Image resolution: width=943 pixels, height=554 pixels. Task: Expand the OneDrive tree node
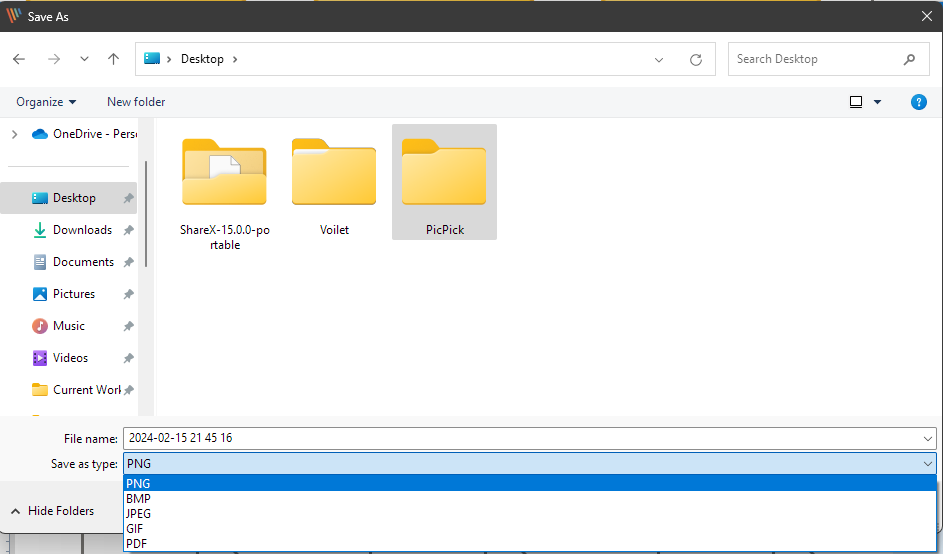(14, 134)
